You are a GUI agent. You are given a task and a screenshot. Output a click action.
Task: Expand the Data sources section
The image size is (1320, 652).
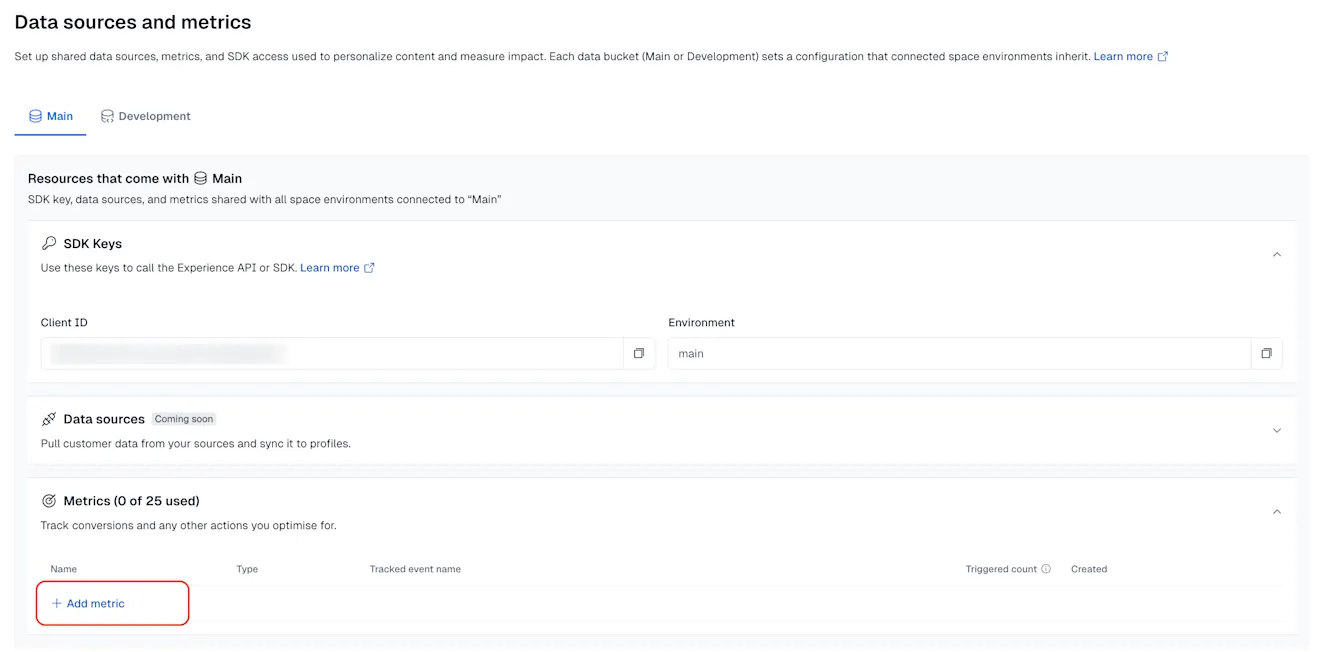pyautogui.click(x=1277, y=430)
